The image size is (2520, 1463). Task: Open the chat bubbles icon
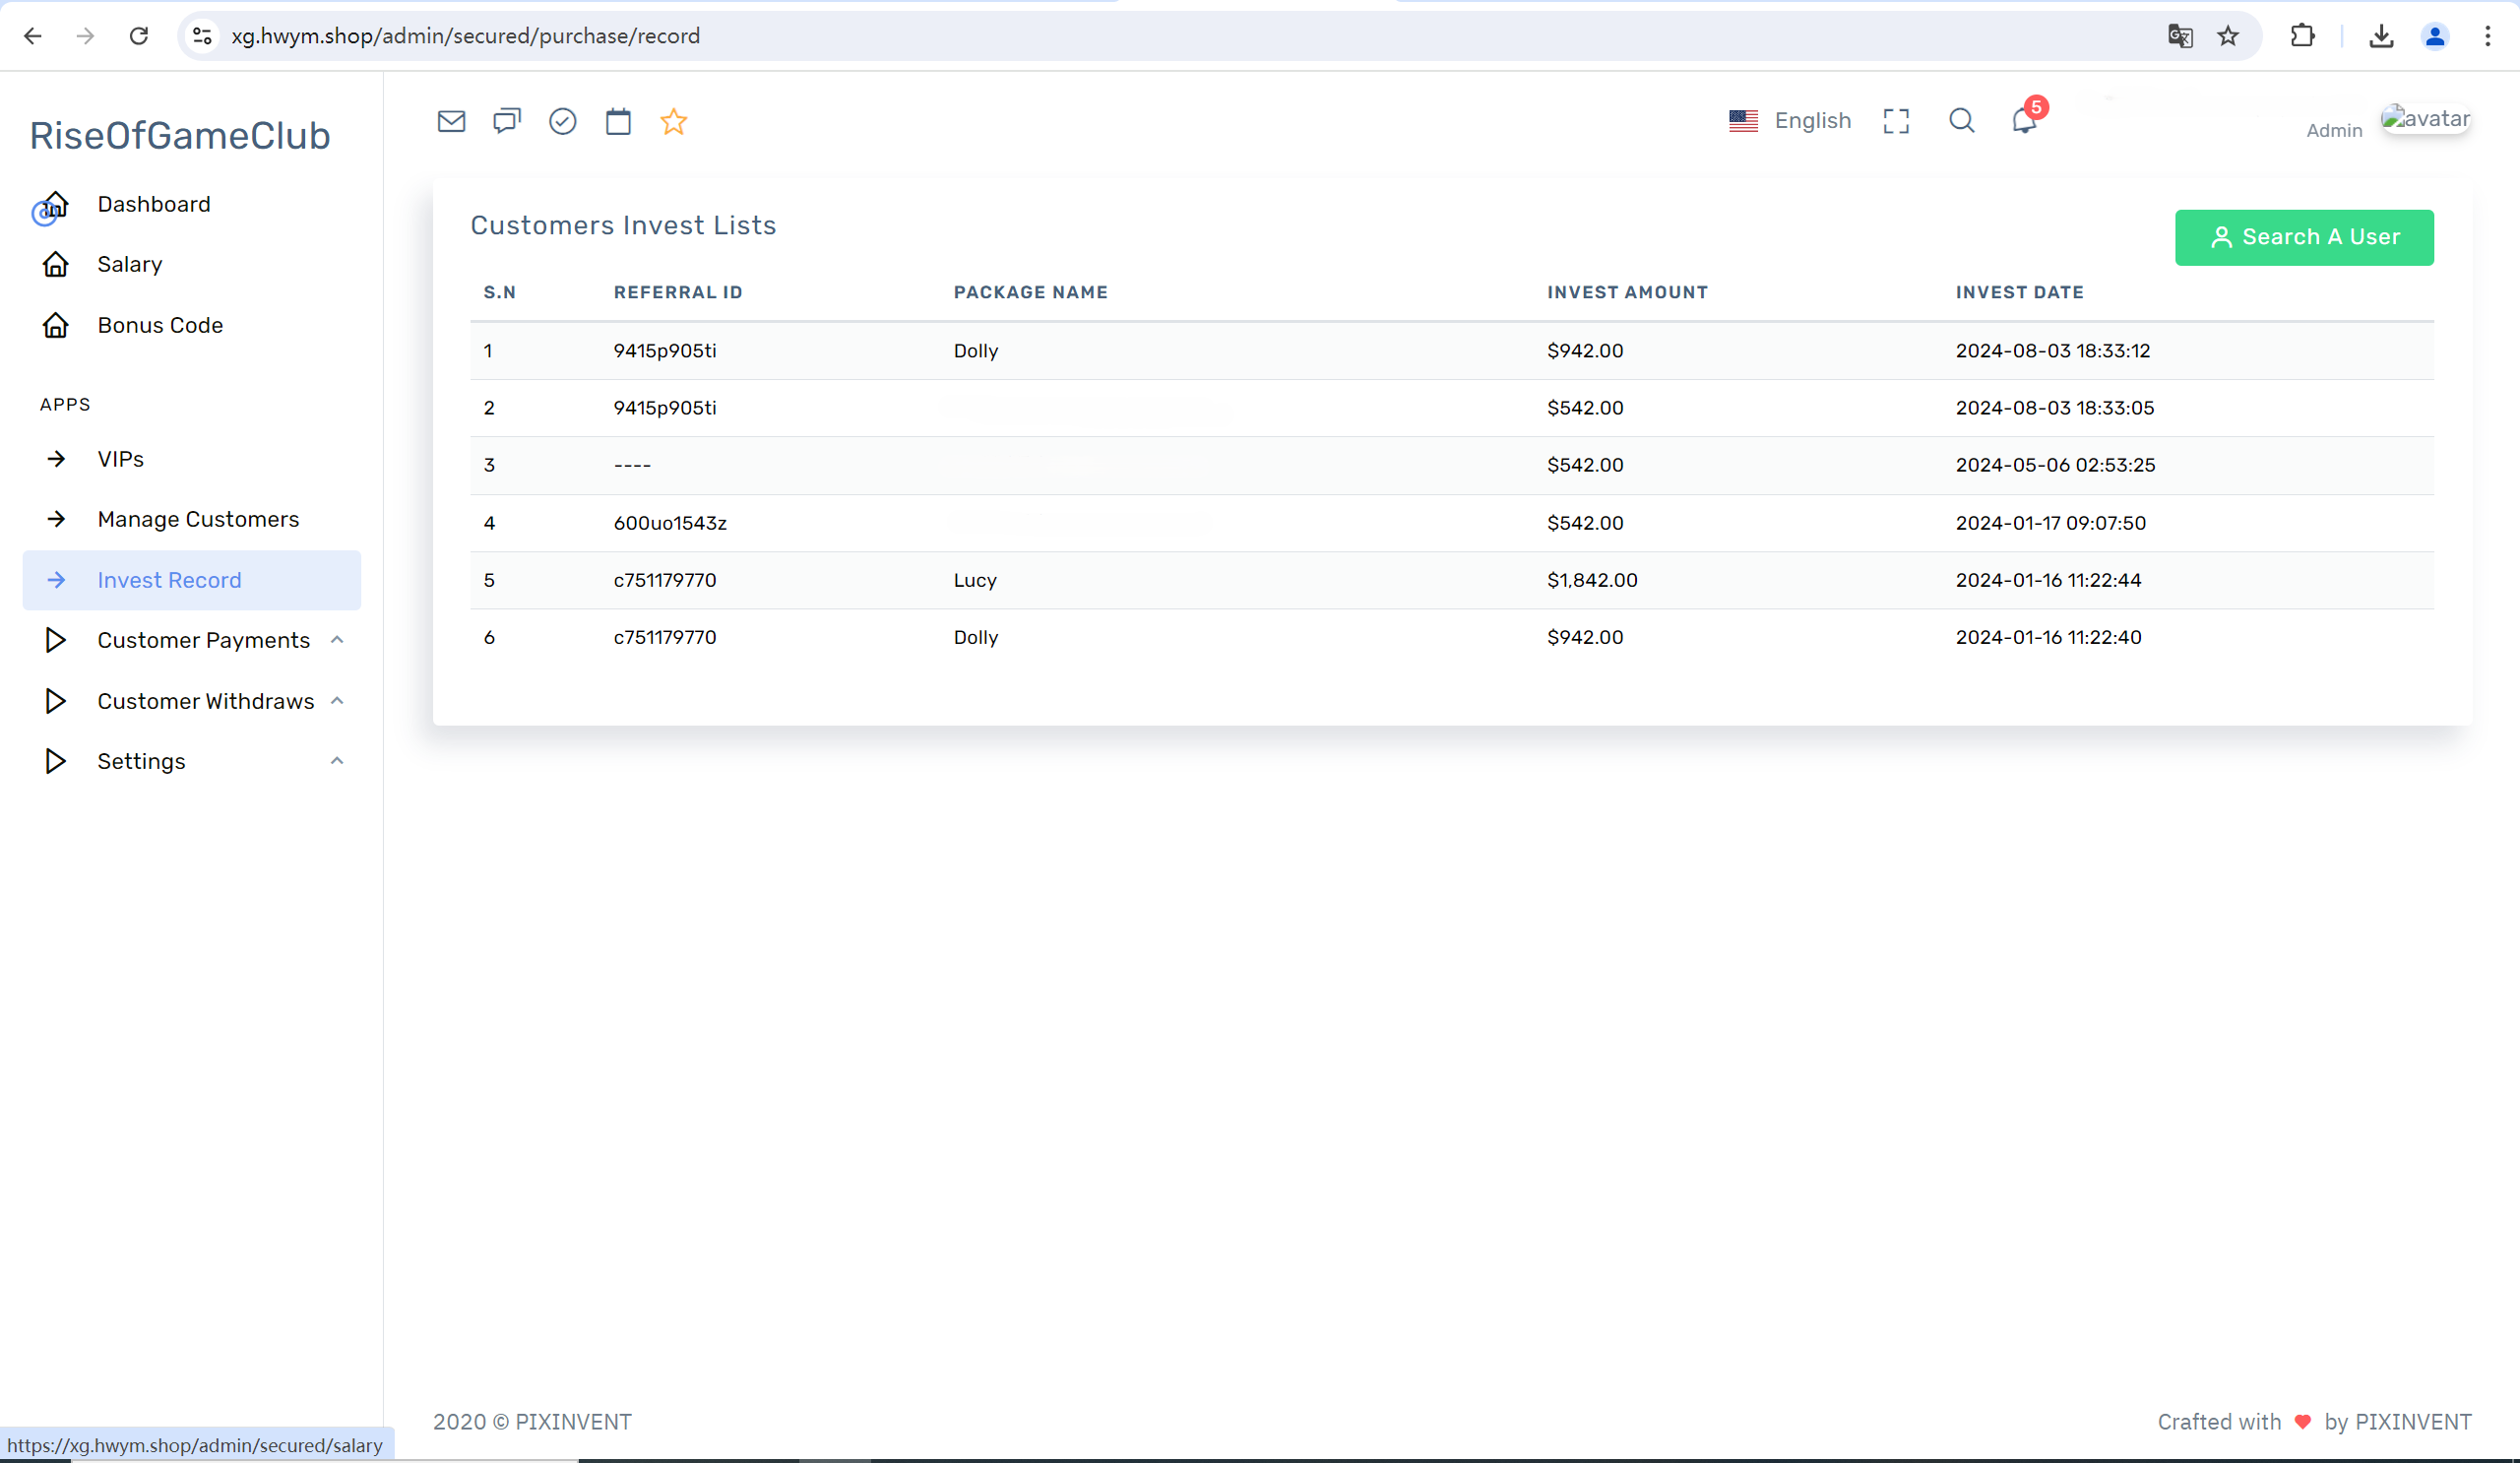[507, 121]
